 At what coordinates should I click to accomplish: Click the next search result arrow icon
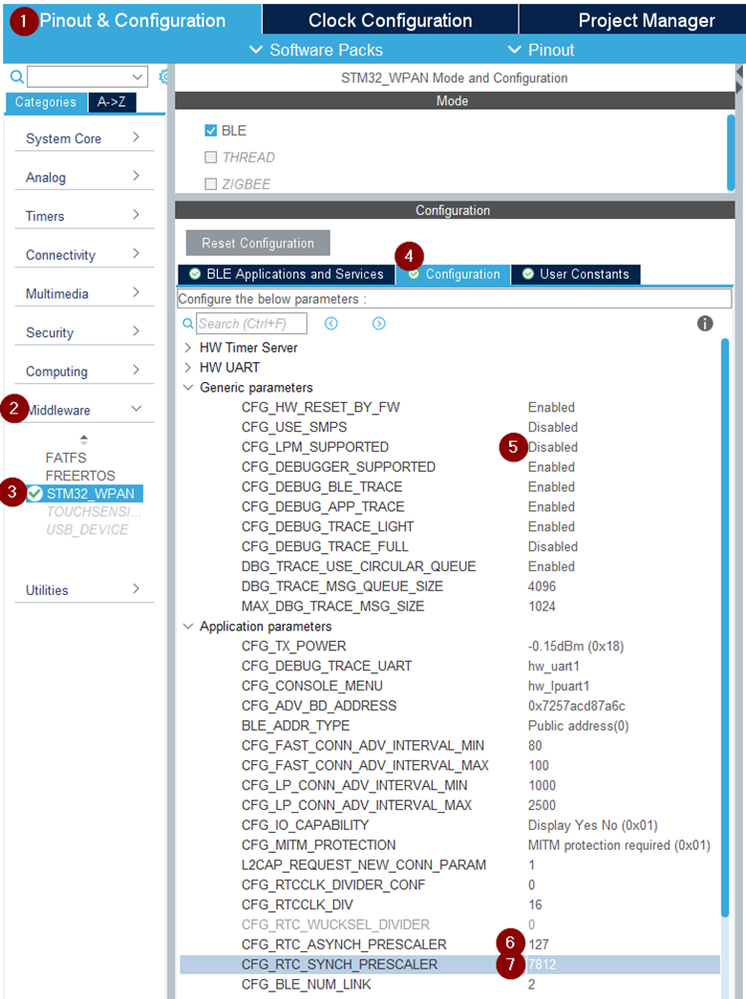coord(378,324)
